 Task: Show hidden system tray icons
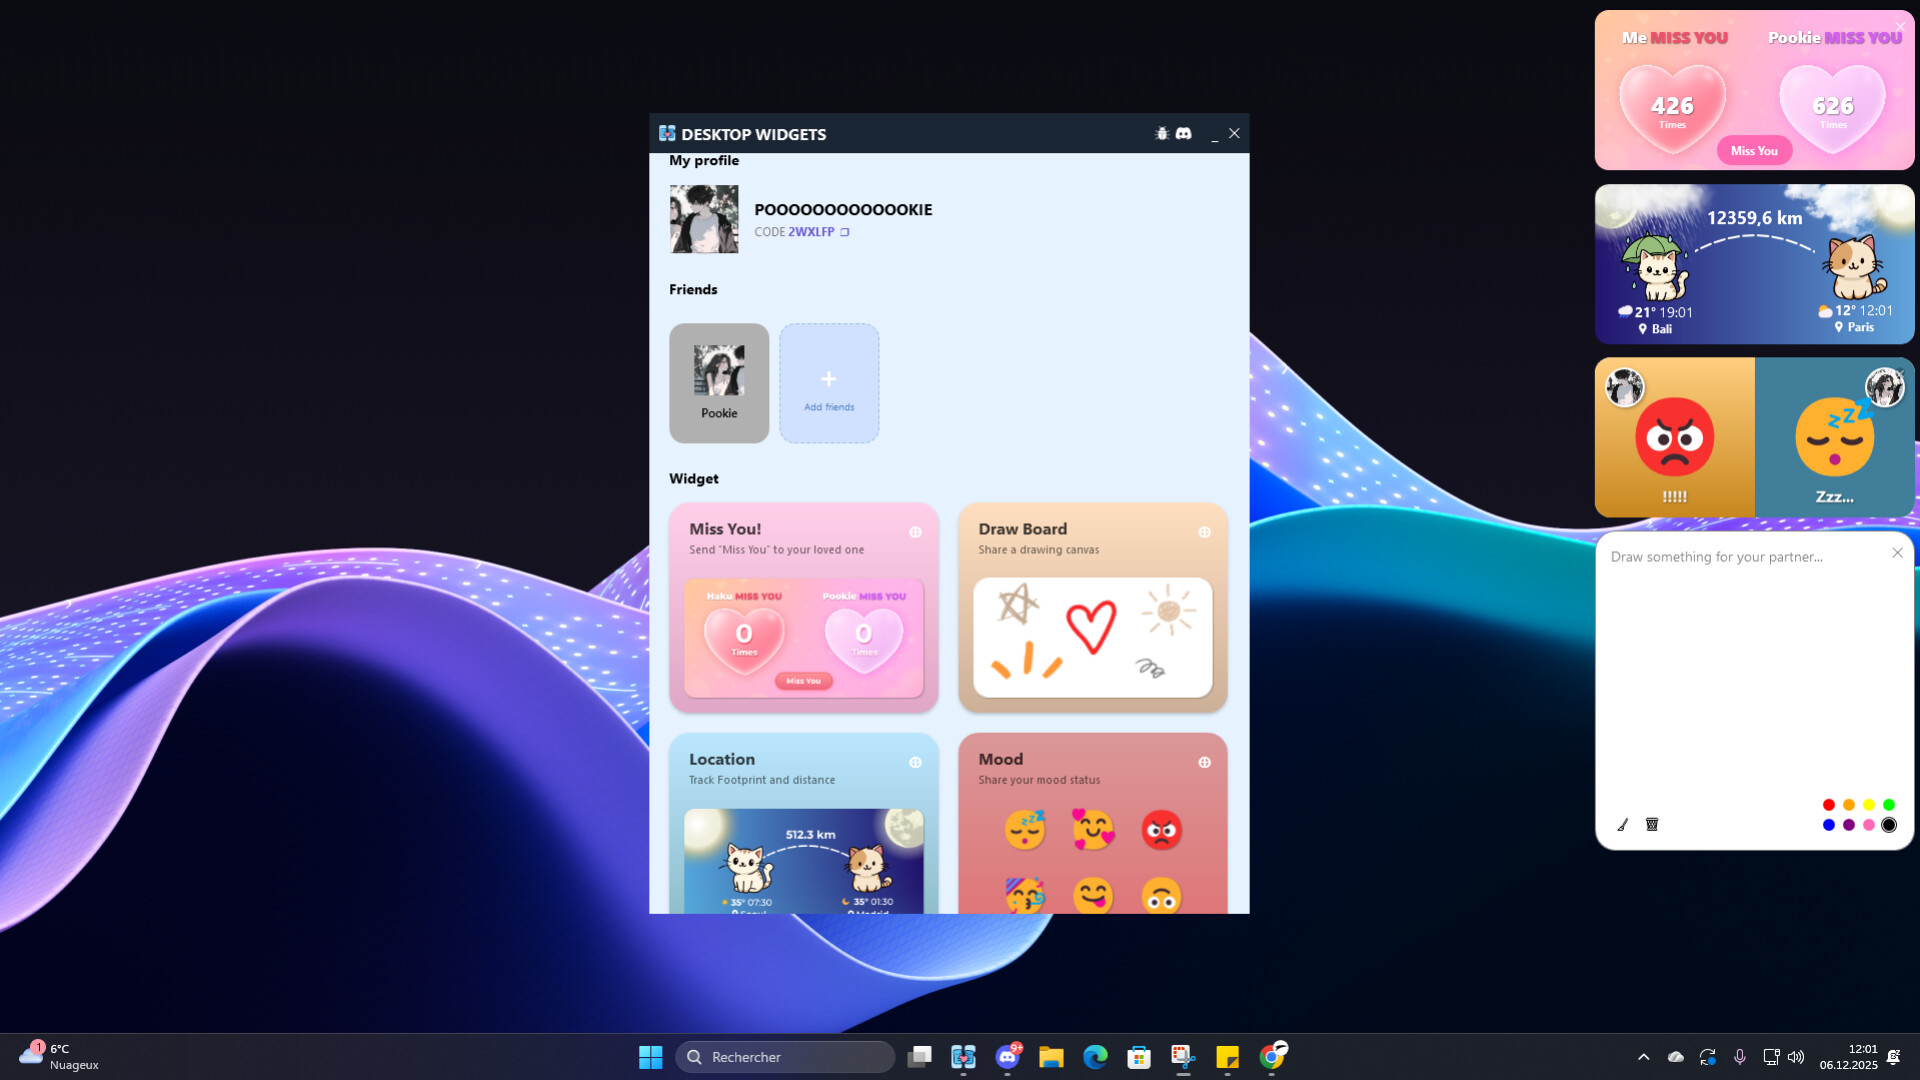tap(1643, 1056)
